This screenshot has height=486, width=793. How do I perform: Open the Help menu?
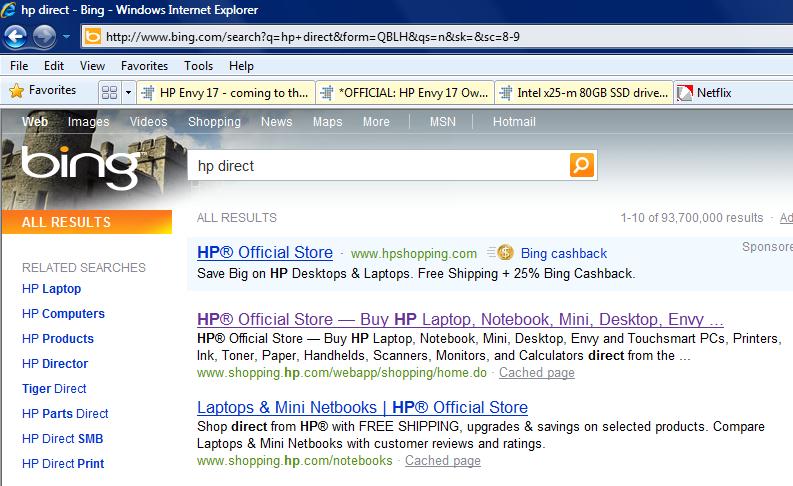click(241, 66)
